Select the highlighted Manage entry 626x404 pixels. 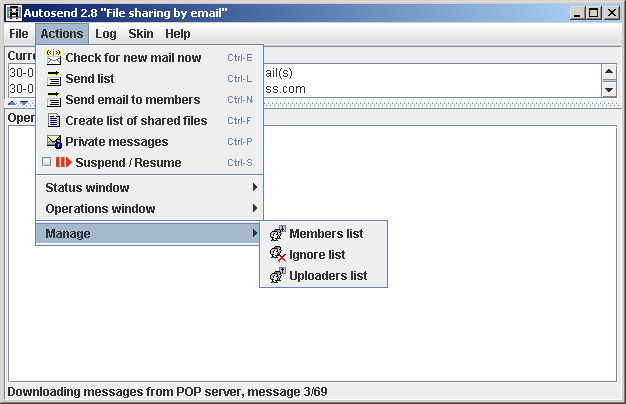149,234
